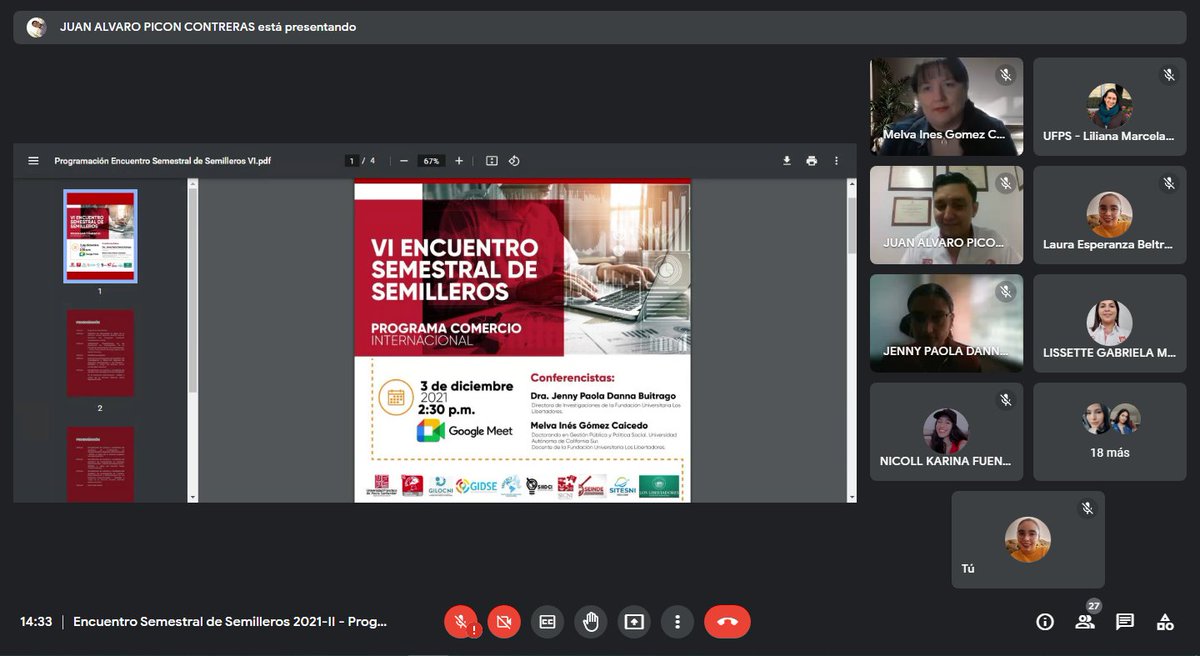Image resolution: width=1200 pixels, height=656 pixels.
Task: Click muted mic icon on Laura Esperanza tile
Action: [x=1168, y=183]
